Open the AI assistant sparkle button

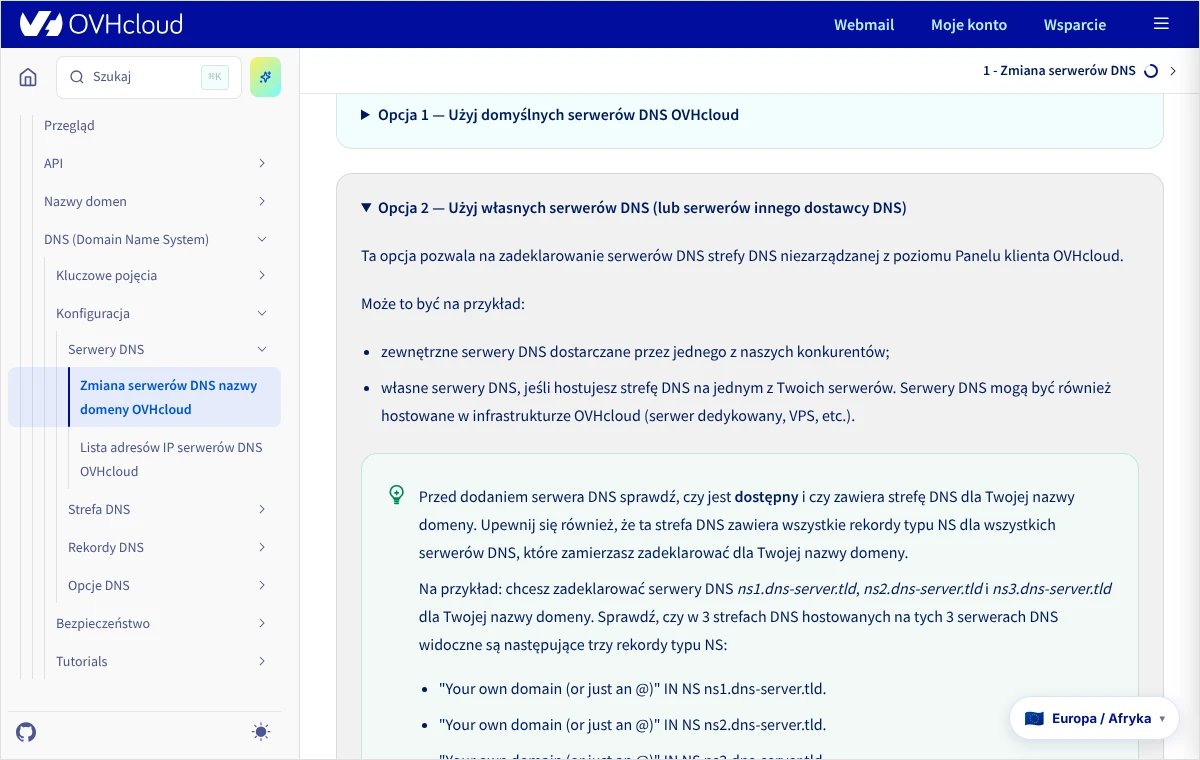[266, 77]
